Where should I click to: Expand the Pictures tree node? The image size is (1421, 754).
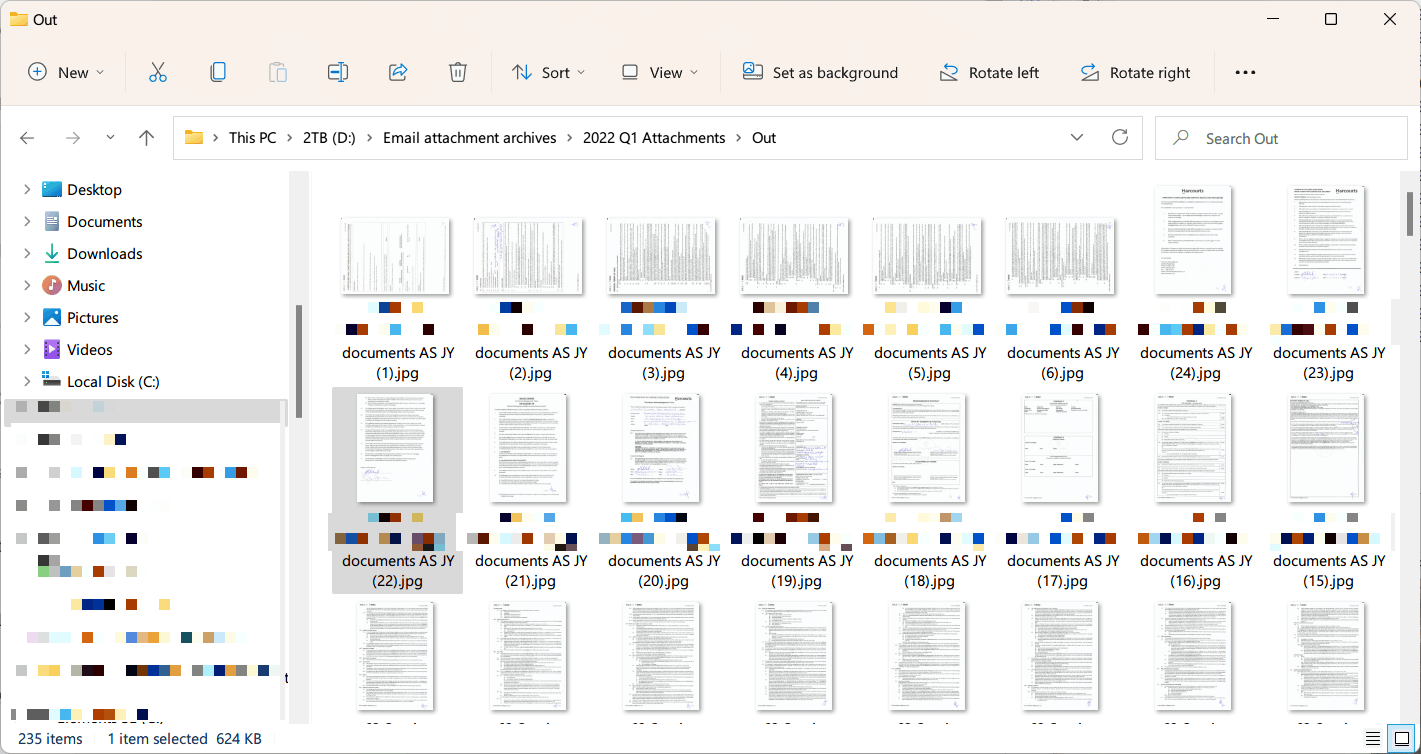(27, 318)
